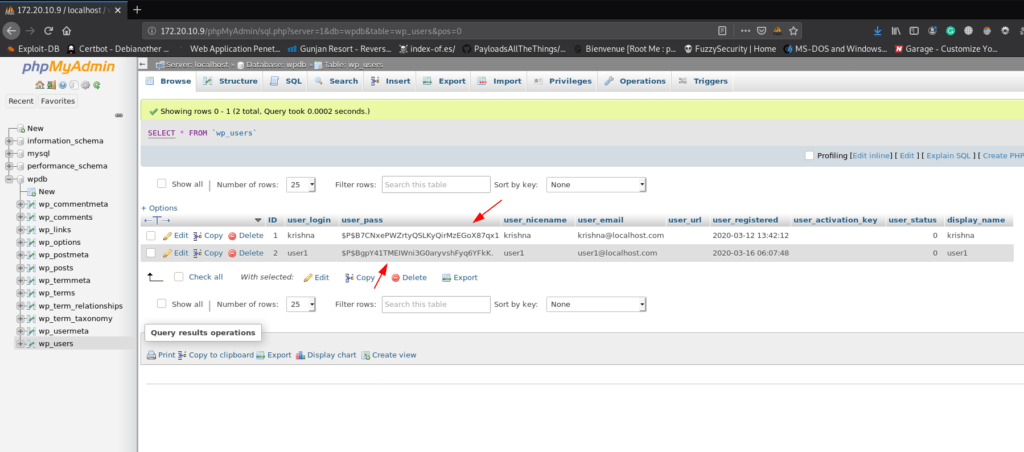The height and width of the screenshot is (452, 1024).
Task: Click pencil Edit icon for krishna row
Action: [167, 235]
